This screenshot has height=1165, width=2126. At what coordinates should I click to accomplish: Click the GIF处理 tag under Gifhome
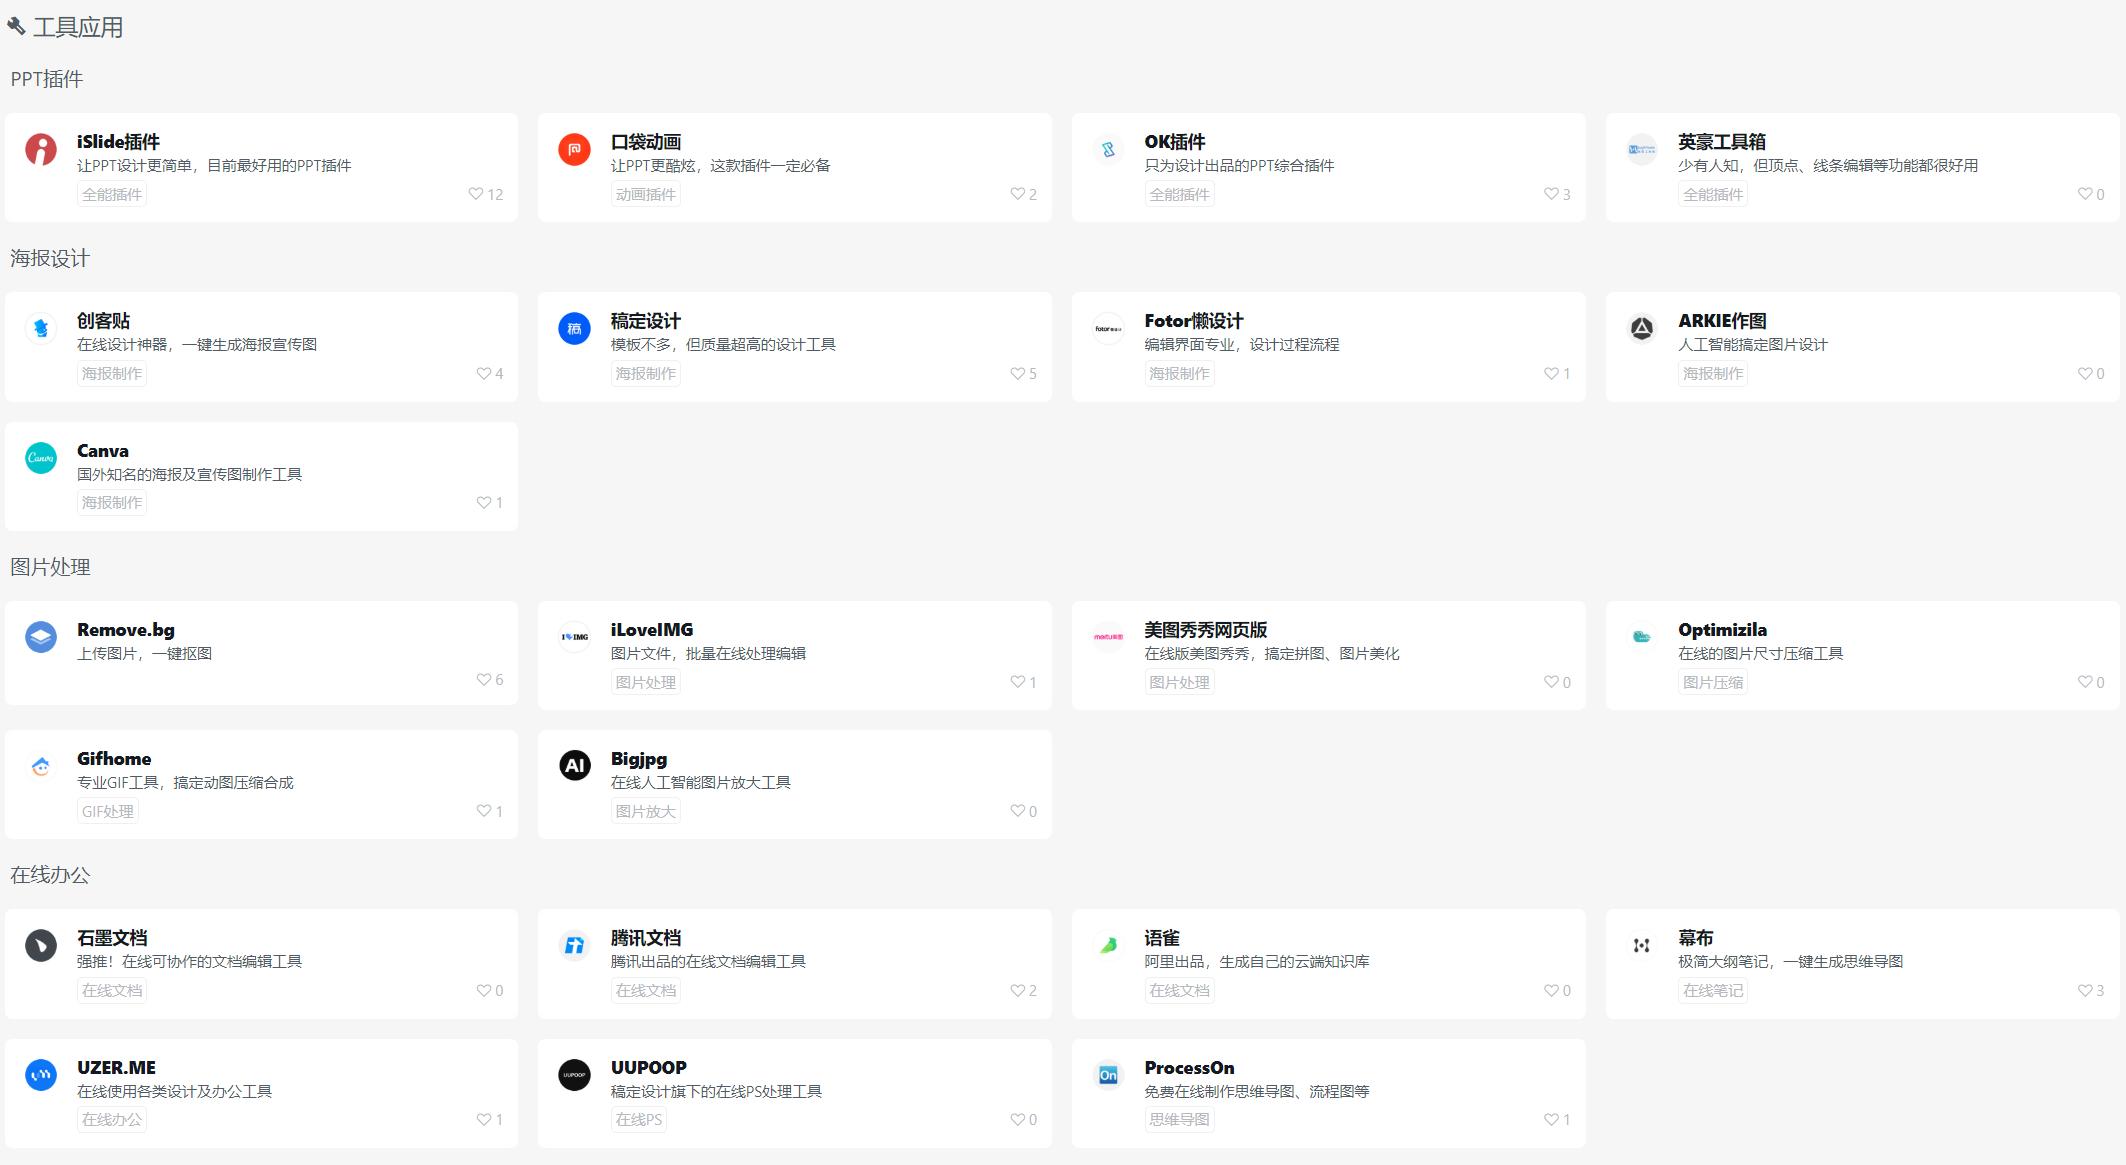(x=108, y=812)
